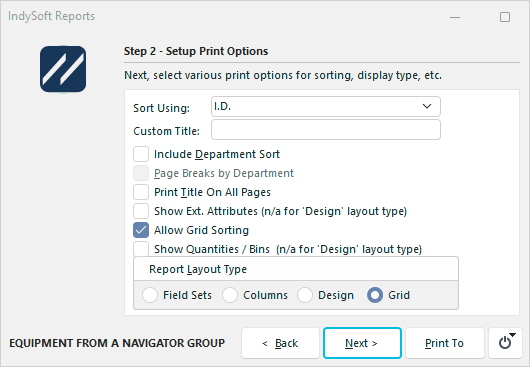Screen dimensions: 530x367
Task: Choose the Columns layout radio button
Action: click(x=230, y=295)
